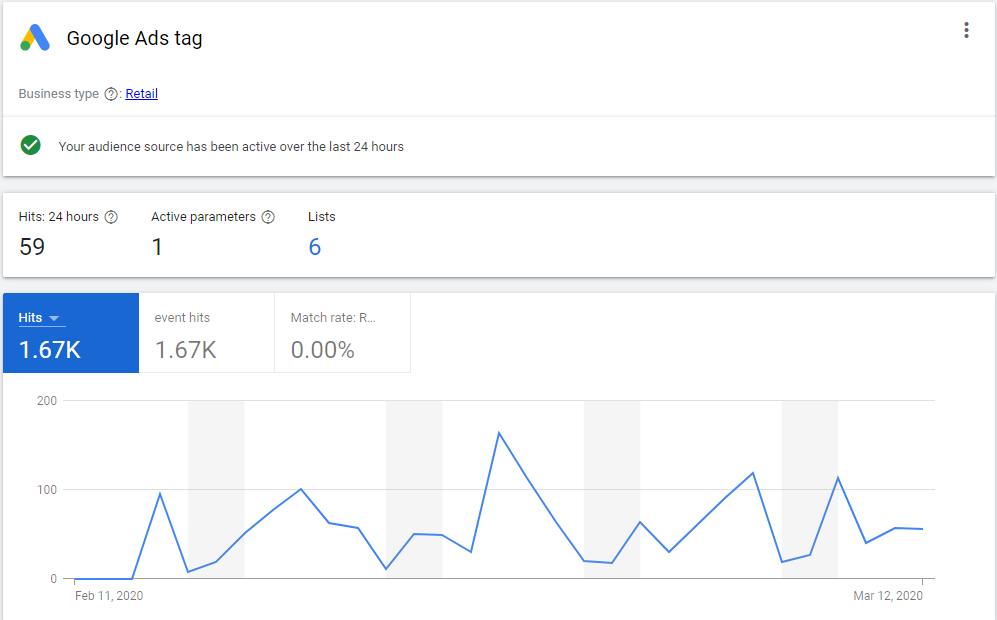The image size is (997, 620).
Task: Click the Lists label
Action: 322,217
